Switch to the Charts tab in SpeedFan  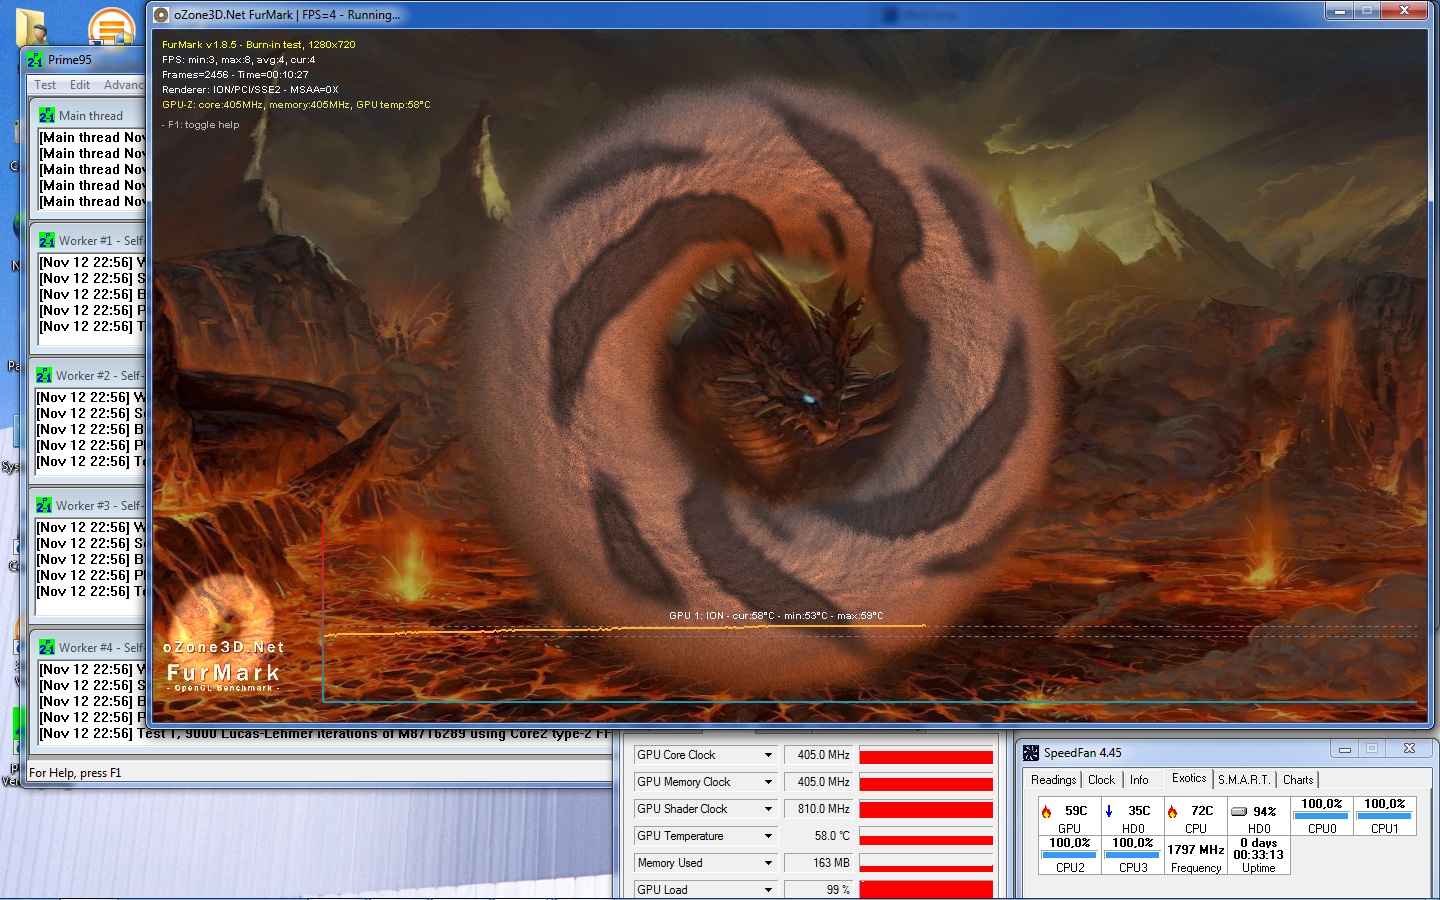[x=1298, y=780]
